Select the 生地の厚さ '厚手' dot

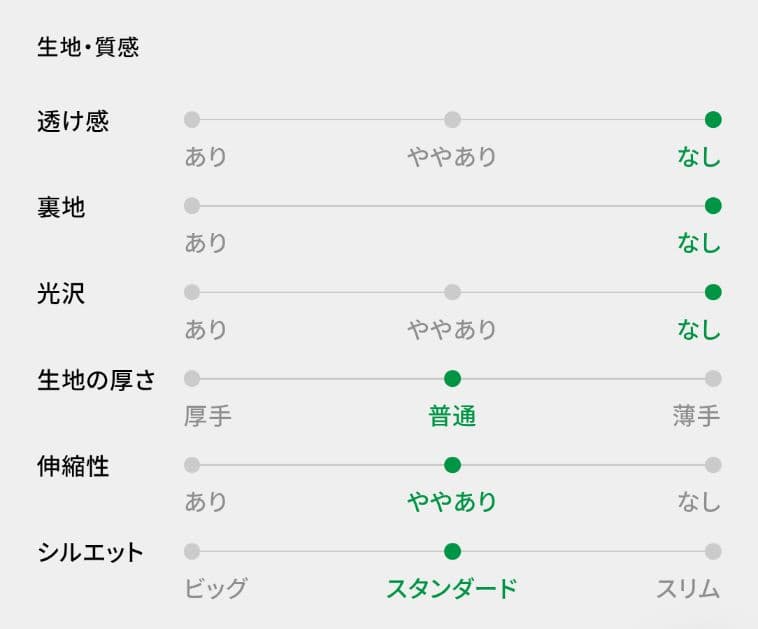tap(192, 379)
